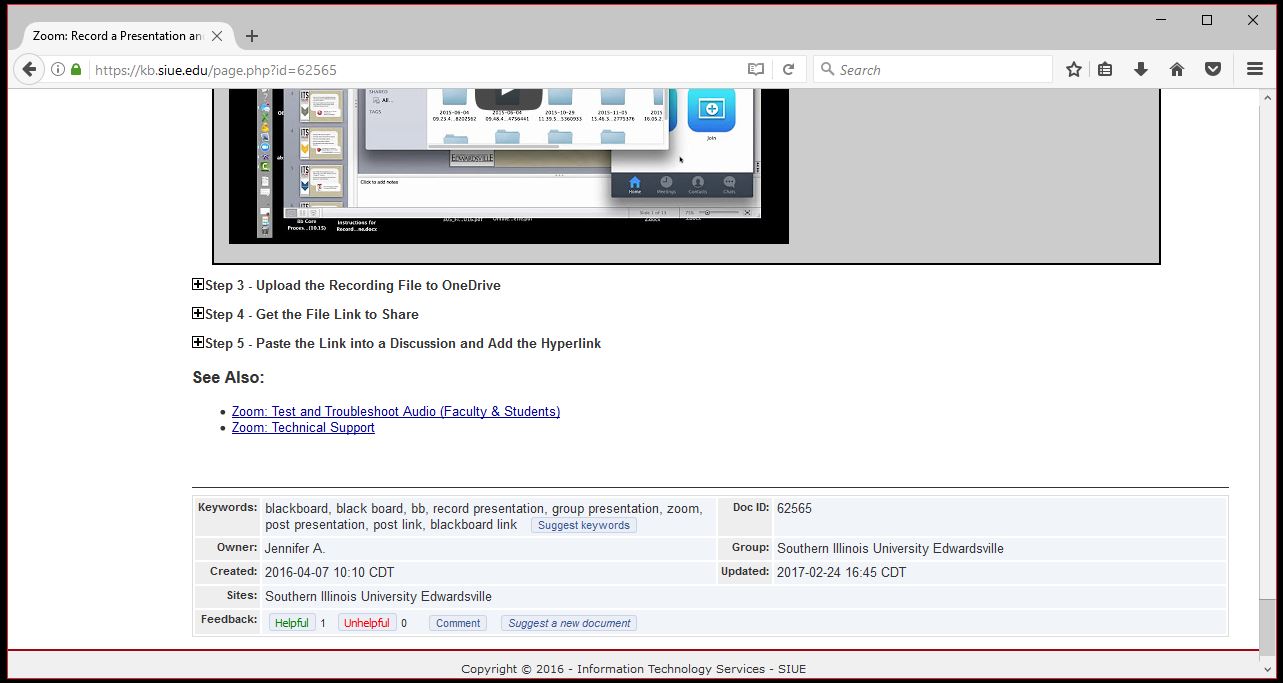This screenshot has height=683, width=1283.
Task: Open the Zoom: Technical Support link
Action: 303,427
